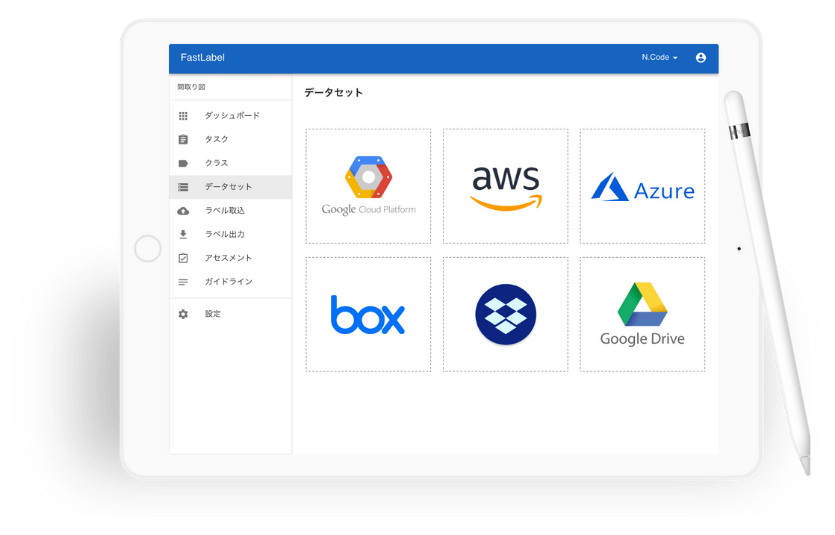The height and width of the screenshot is (535, 835).
Task: Click the Dashboard grid icon in sidebar
Action: (x=183, y=116)
